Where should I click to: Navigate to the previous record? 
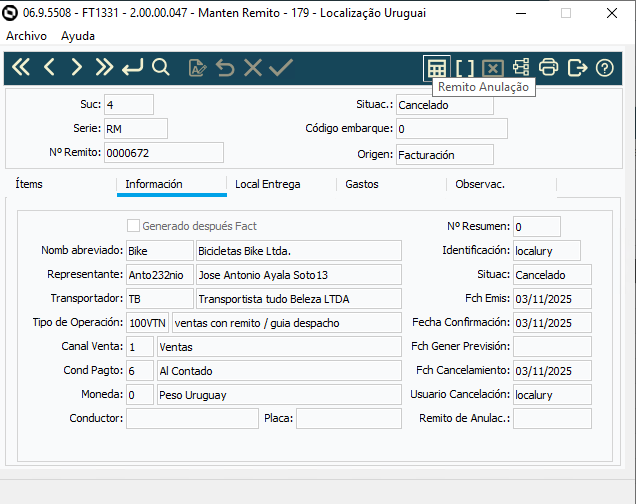pos(49,68)
